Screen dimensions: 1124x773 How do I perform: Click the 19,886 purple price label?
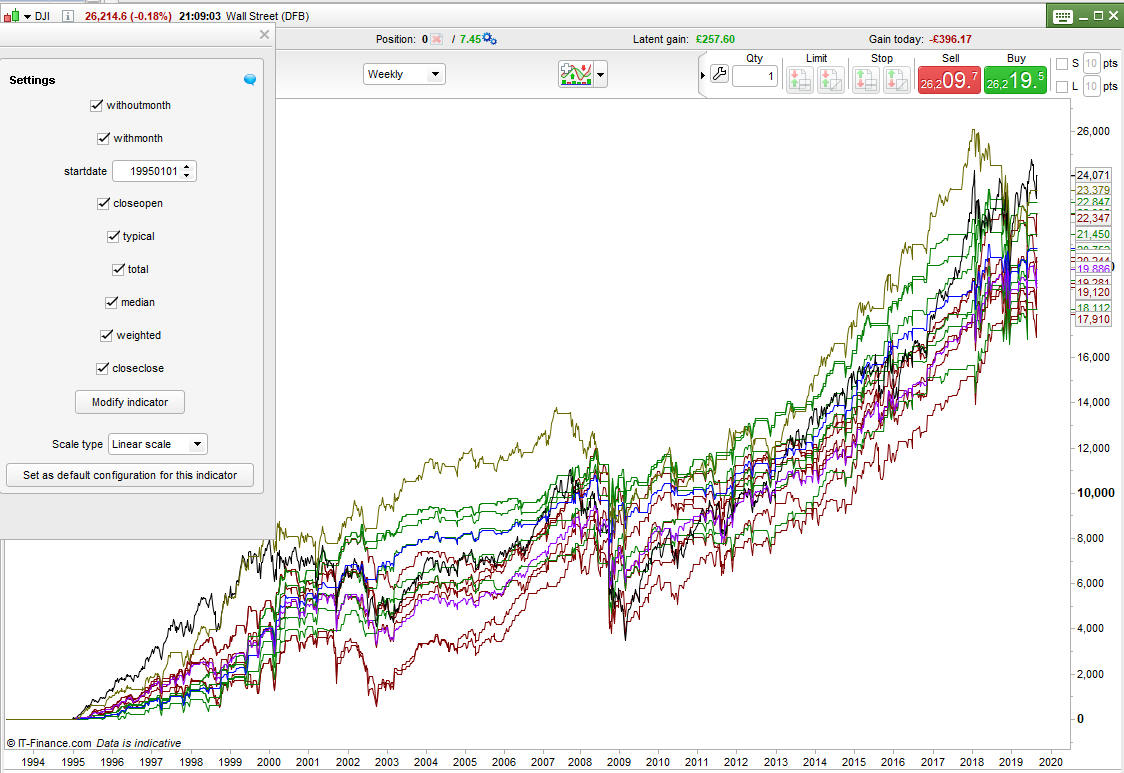point(1092,269)
